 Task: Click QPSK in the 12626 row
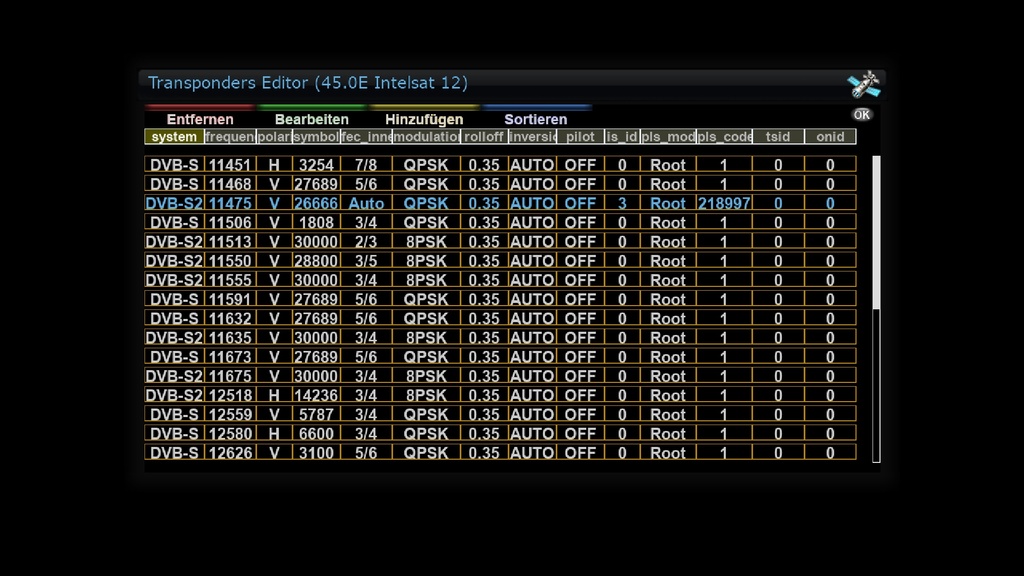click(426, 453)
